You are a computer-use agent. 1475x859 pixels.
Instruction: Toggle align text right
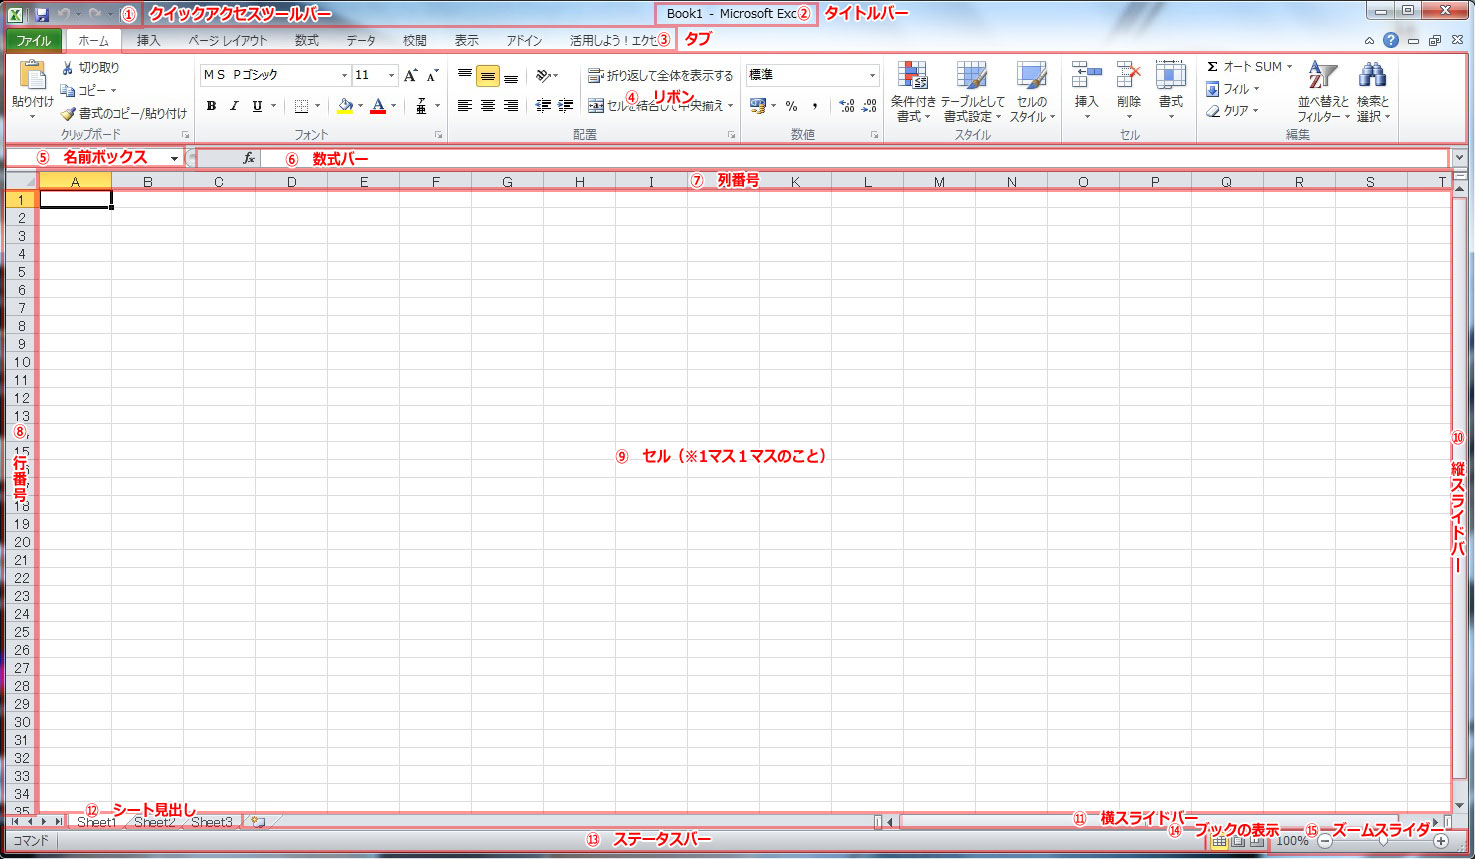[511, 105]
